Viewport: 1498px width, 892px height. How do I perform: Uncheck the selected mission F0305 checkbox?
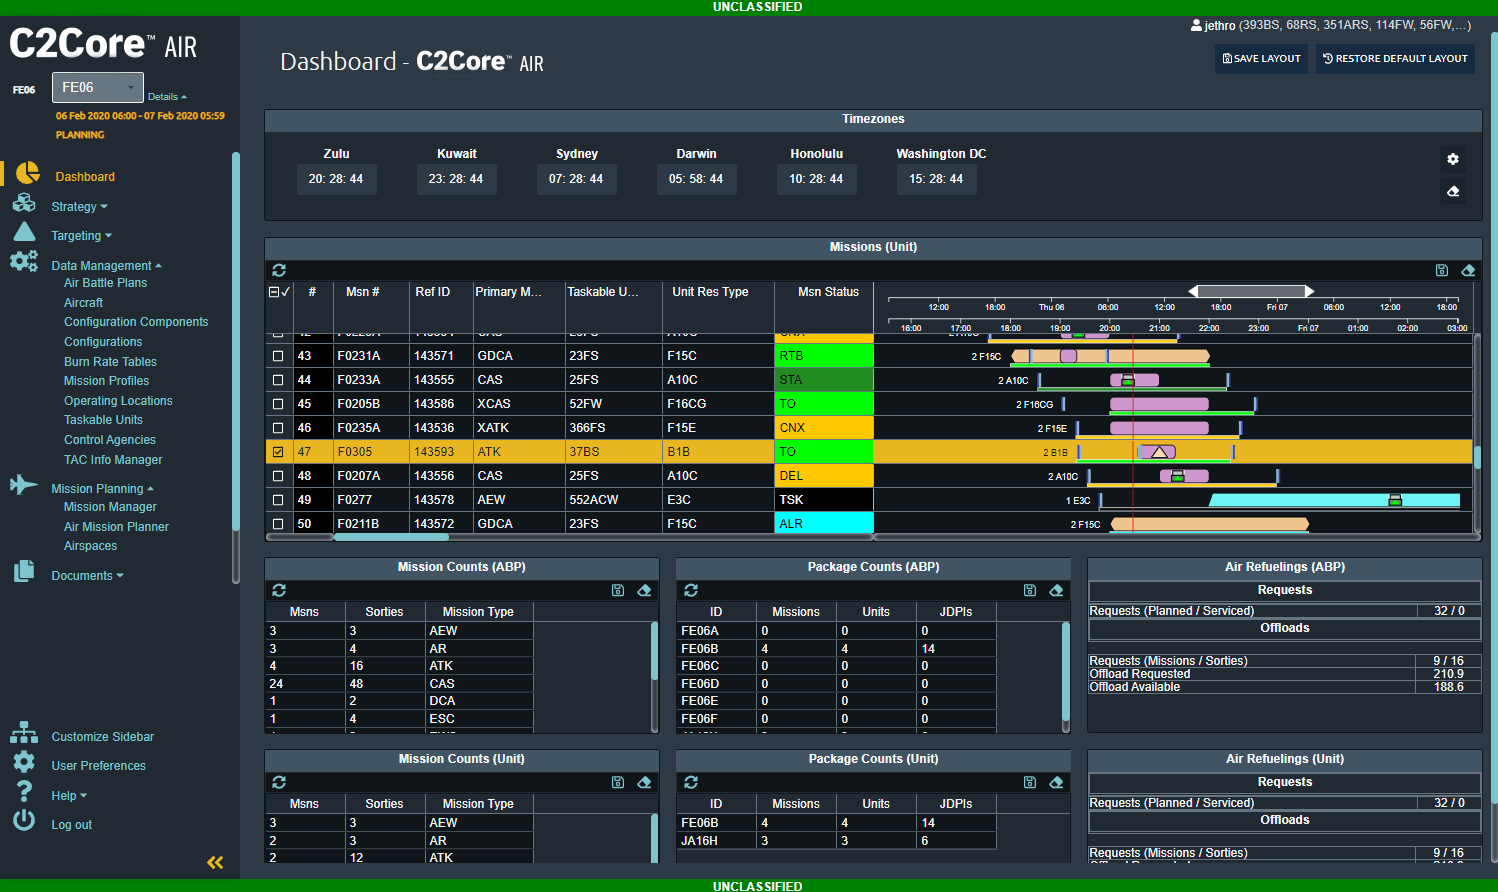[278, 451]
